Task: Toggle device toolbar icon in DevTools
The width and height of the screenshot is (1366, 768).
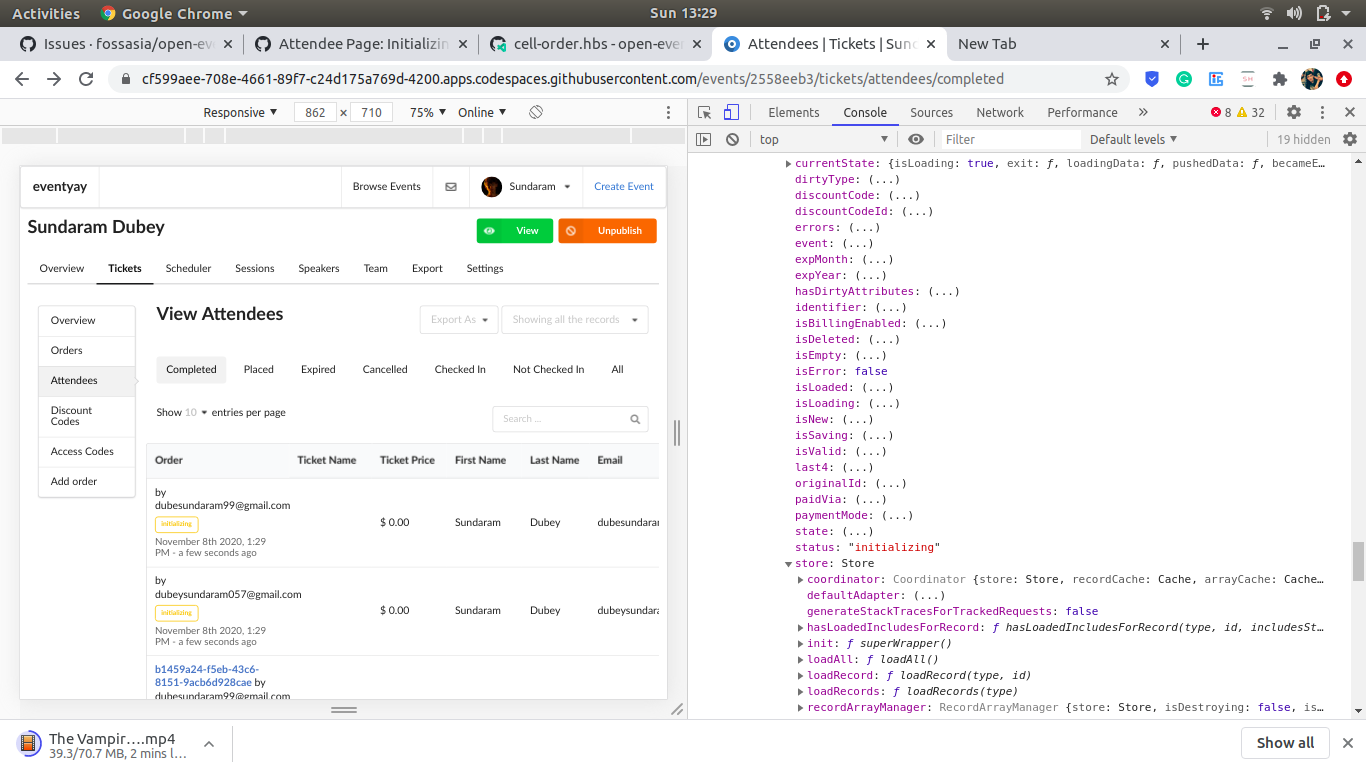Action: pyautogui.click(x=732, y=112)
